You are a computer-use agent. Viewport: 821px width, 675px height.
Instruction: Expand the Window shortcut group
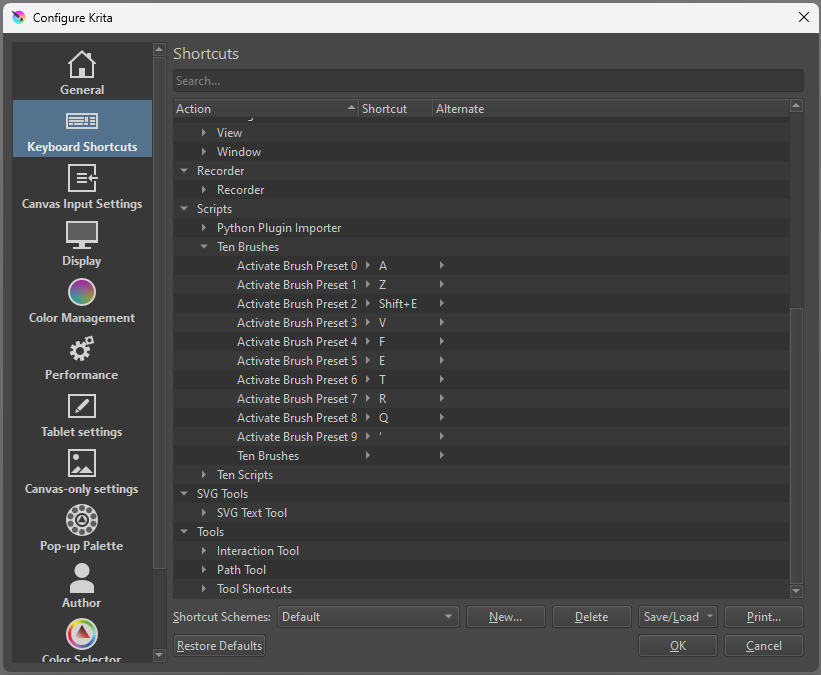tap(204, 152)
